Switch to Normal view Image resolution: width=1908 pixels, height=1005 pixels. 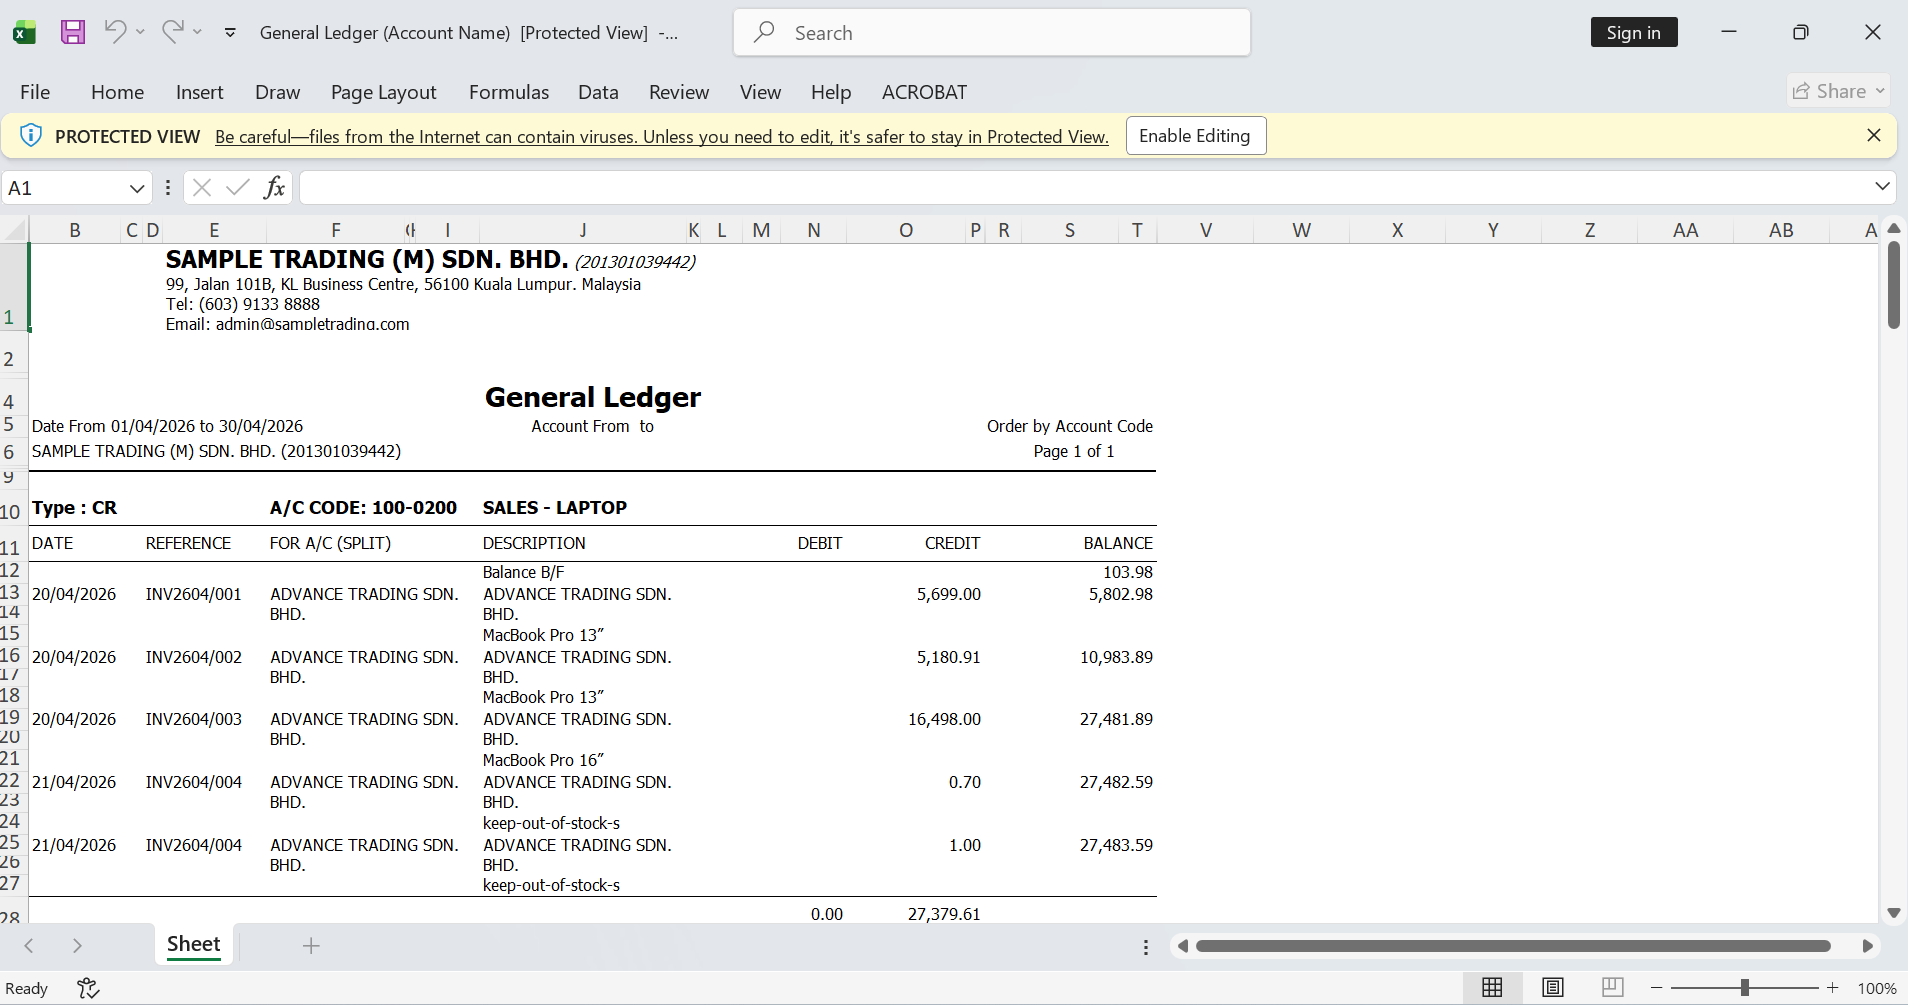1492,988
